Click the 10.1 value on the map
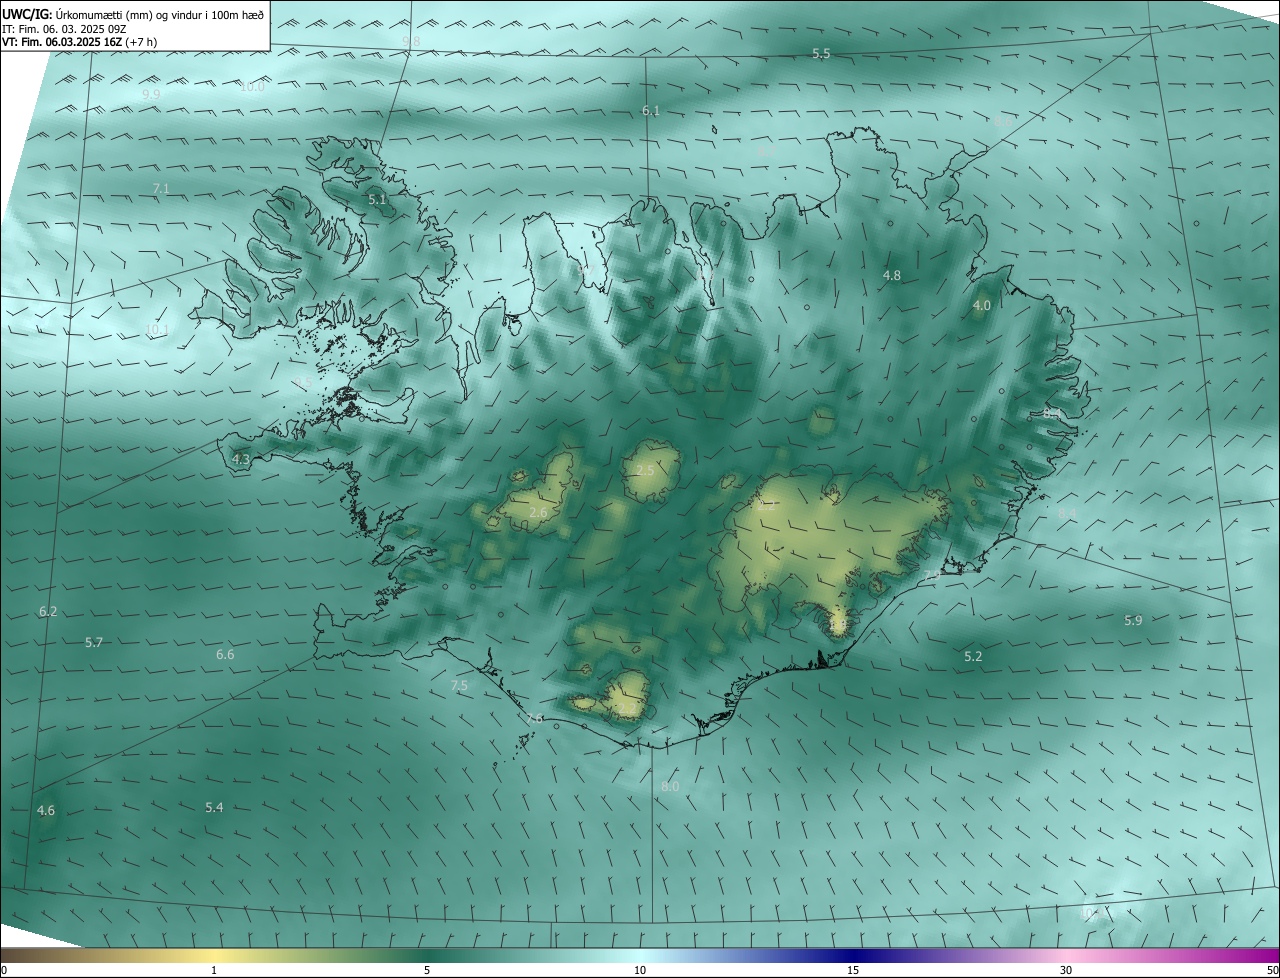The image size is (1280, 978). click(x=157, y=329)
